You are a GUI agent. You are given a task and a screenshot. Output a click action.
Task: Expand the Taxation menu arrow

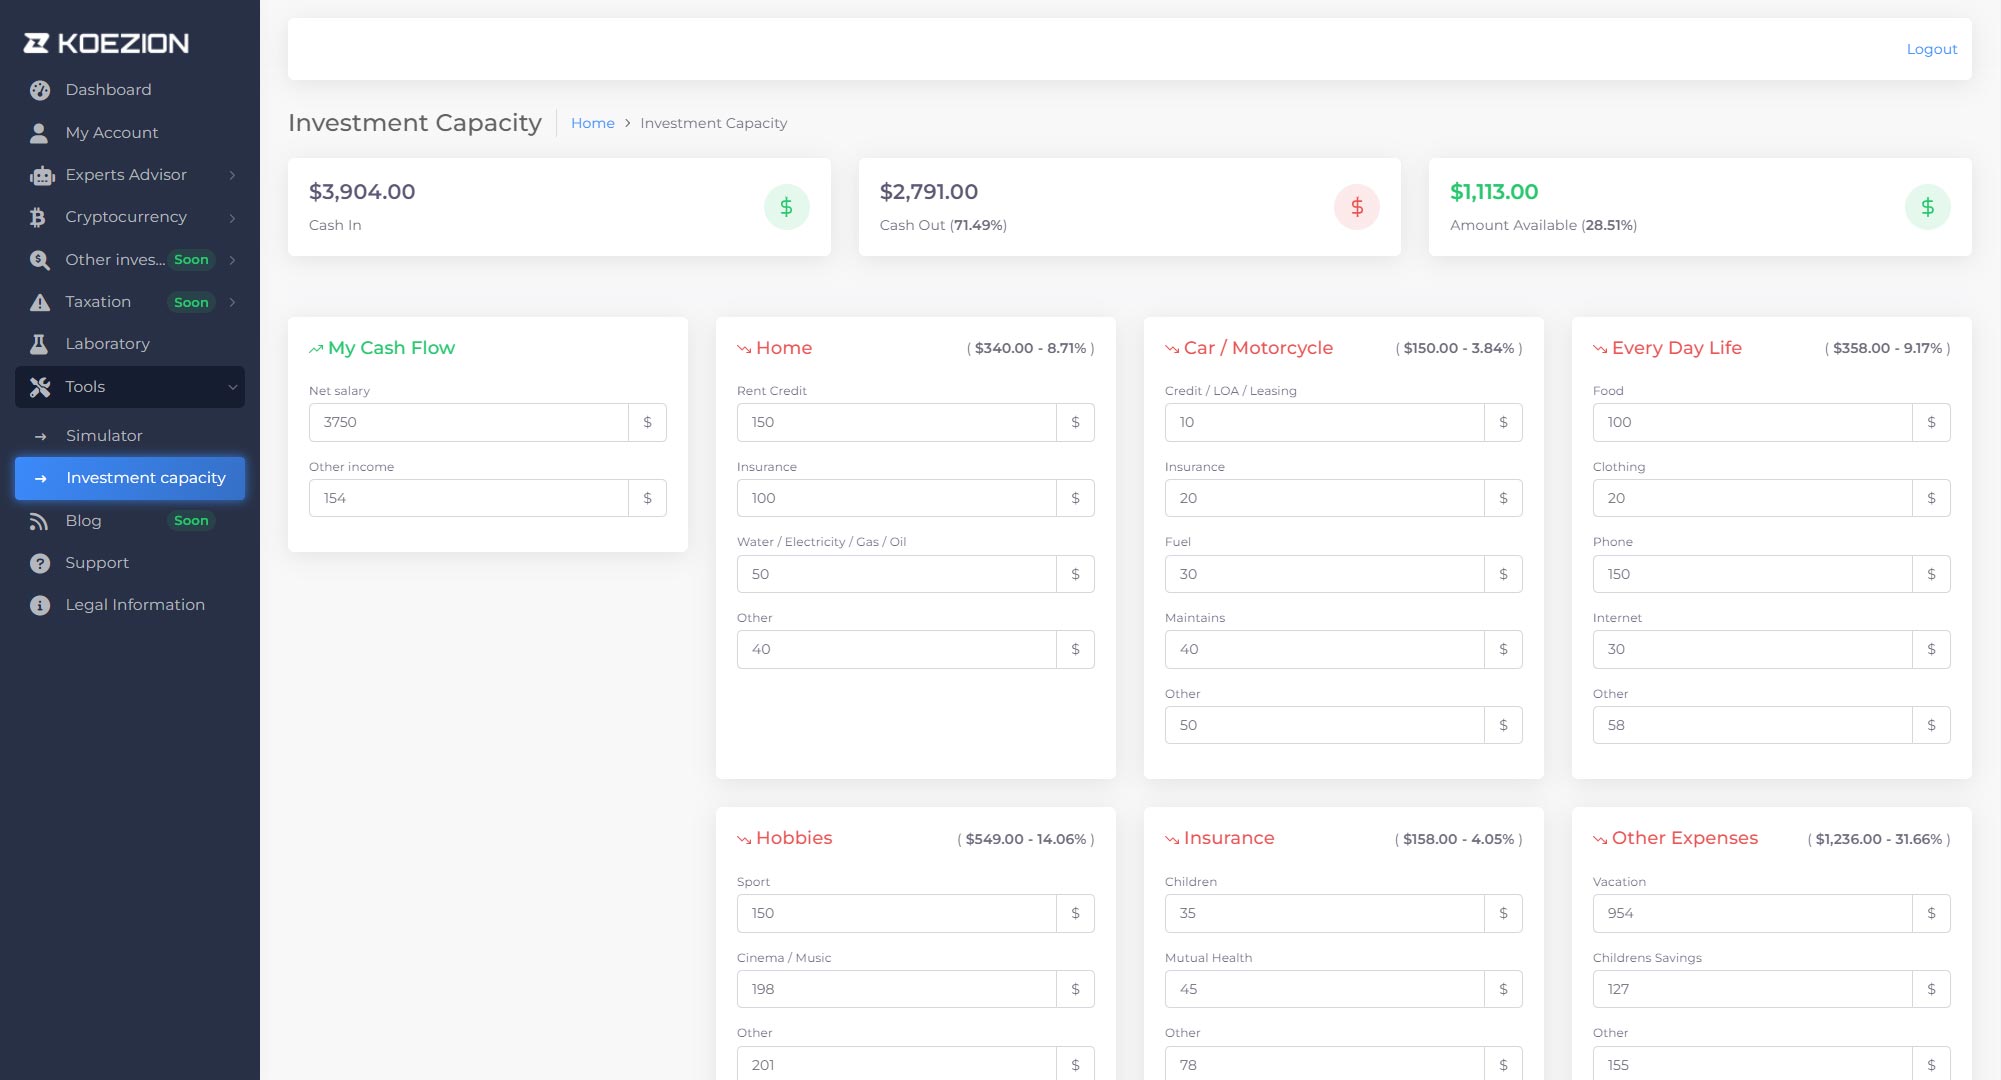(x=232, y=302)
